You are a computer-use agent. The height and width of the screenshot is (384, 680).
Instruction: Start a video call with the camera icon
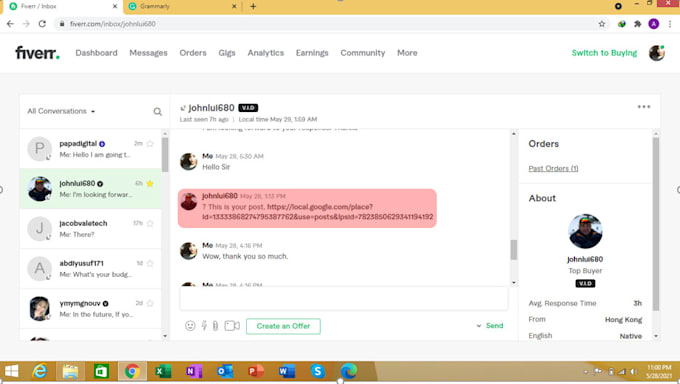point(232,326)
